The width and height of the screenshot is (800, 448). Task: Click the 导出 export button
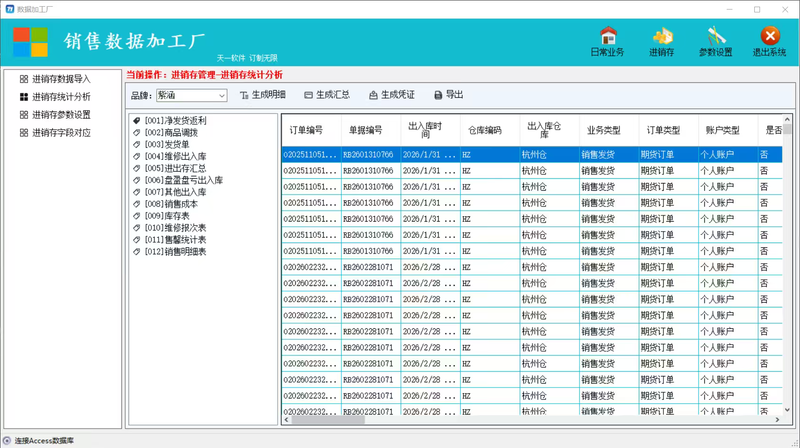[x=449, y=95]
